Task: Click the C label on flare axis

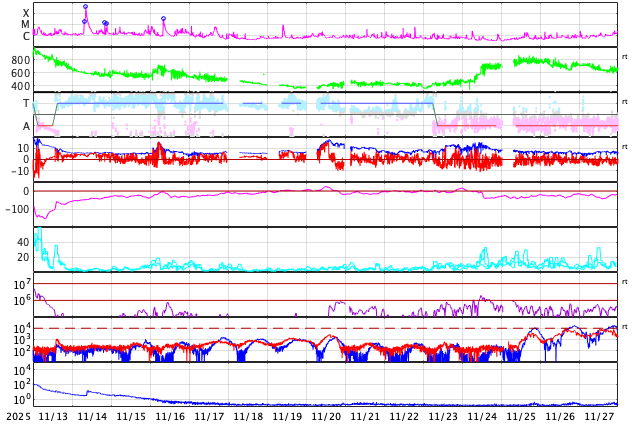Action: click(x=26, y=37)
